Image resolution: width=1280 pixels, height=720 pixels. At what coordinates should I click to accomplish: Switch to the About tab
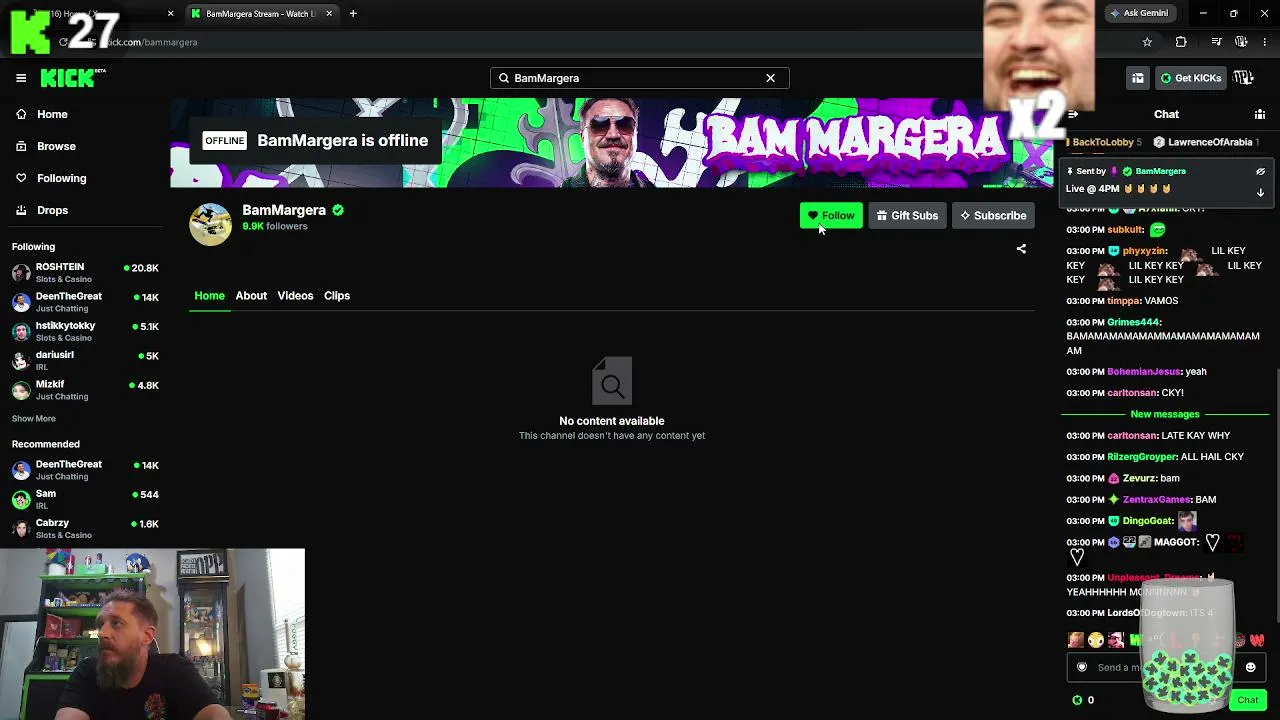(251, 296)
